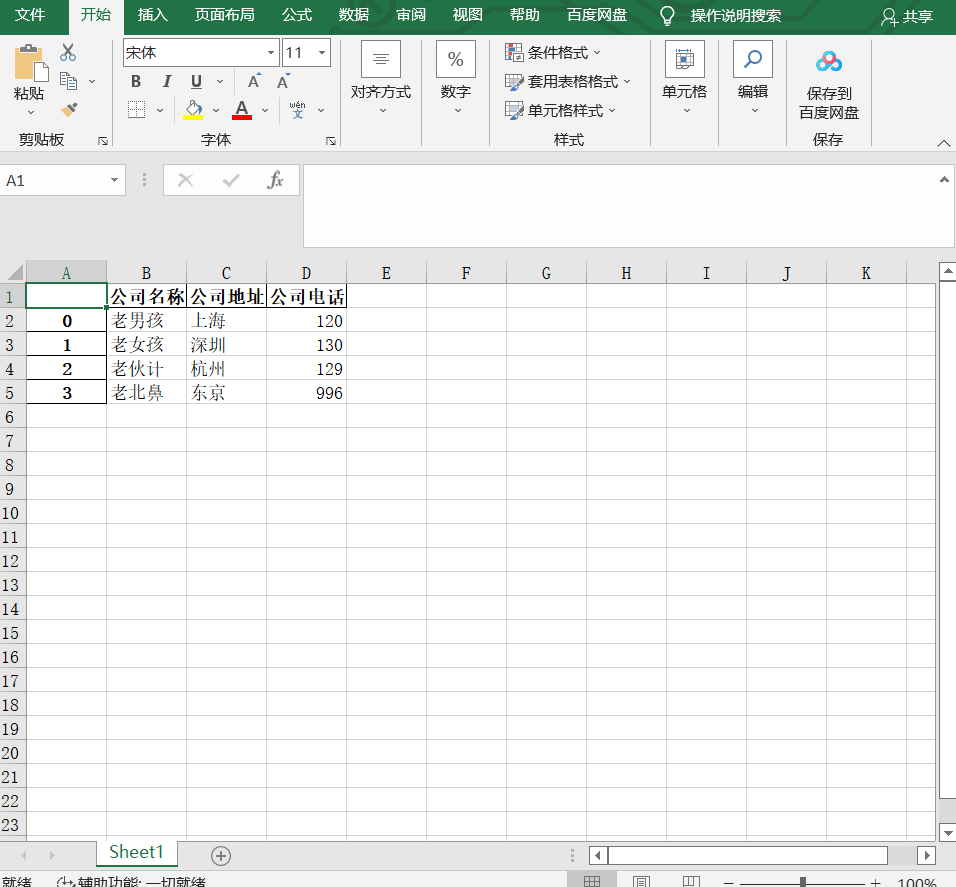Expand copy options arrow
Viewport: 956px width, 887px height.
click(x=92, y=81)
